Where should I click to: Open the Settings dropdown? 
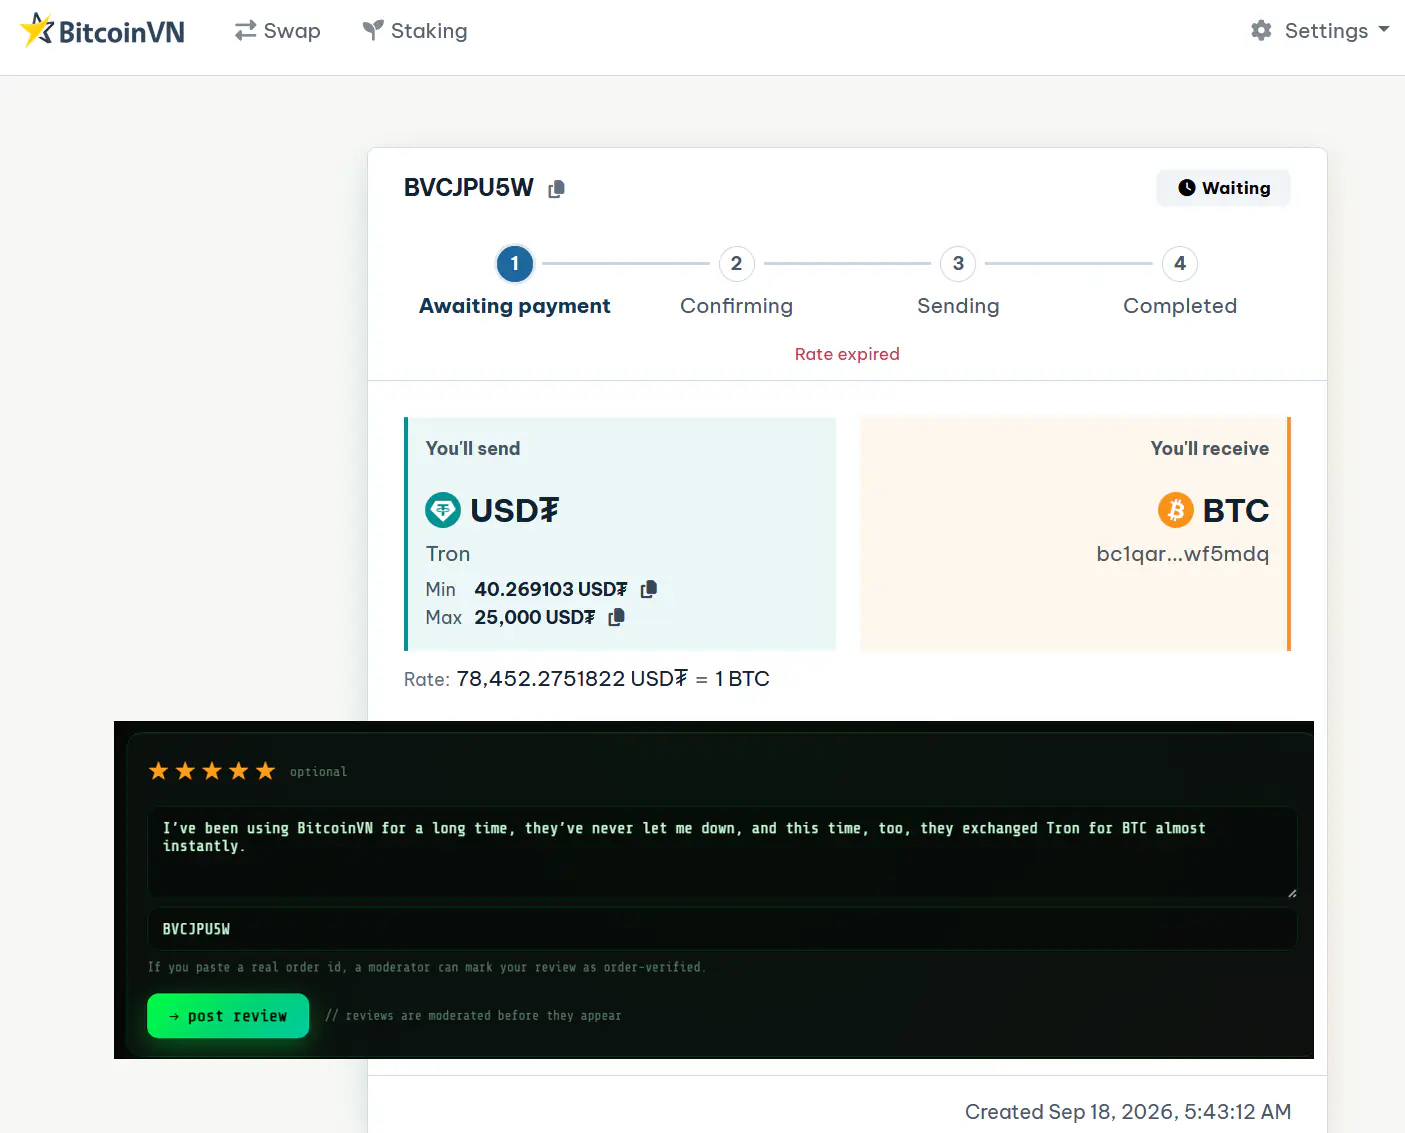click(x=1320, y=31)
